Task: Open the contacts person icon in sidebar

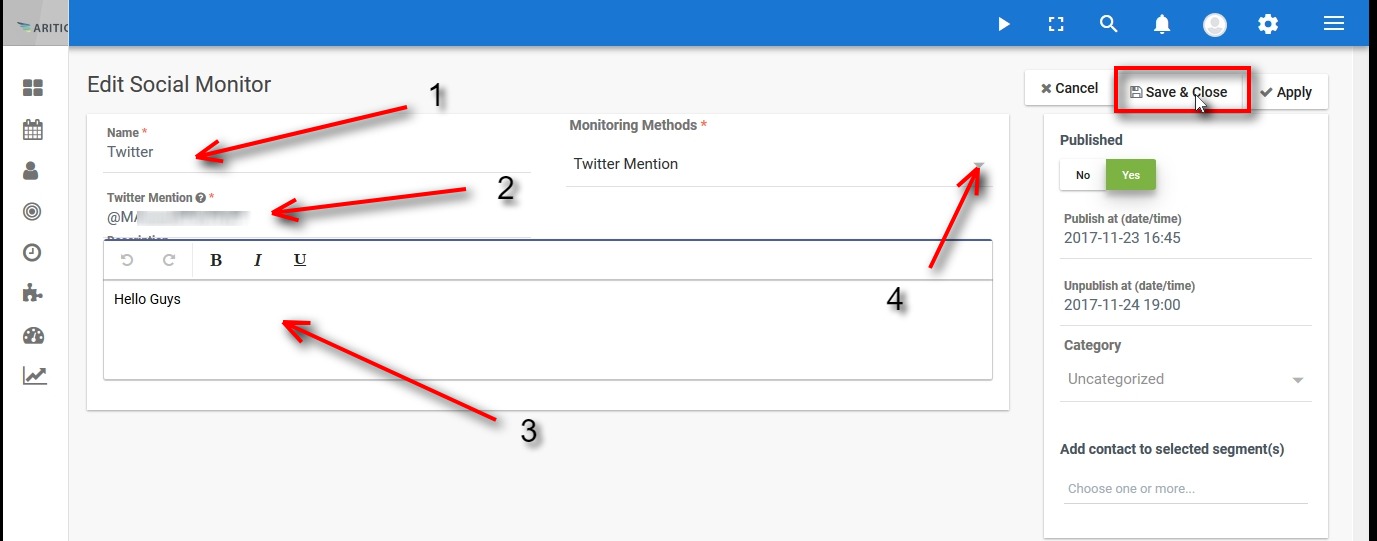Action: [x=31, y=170]
